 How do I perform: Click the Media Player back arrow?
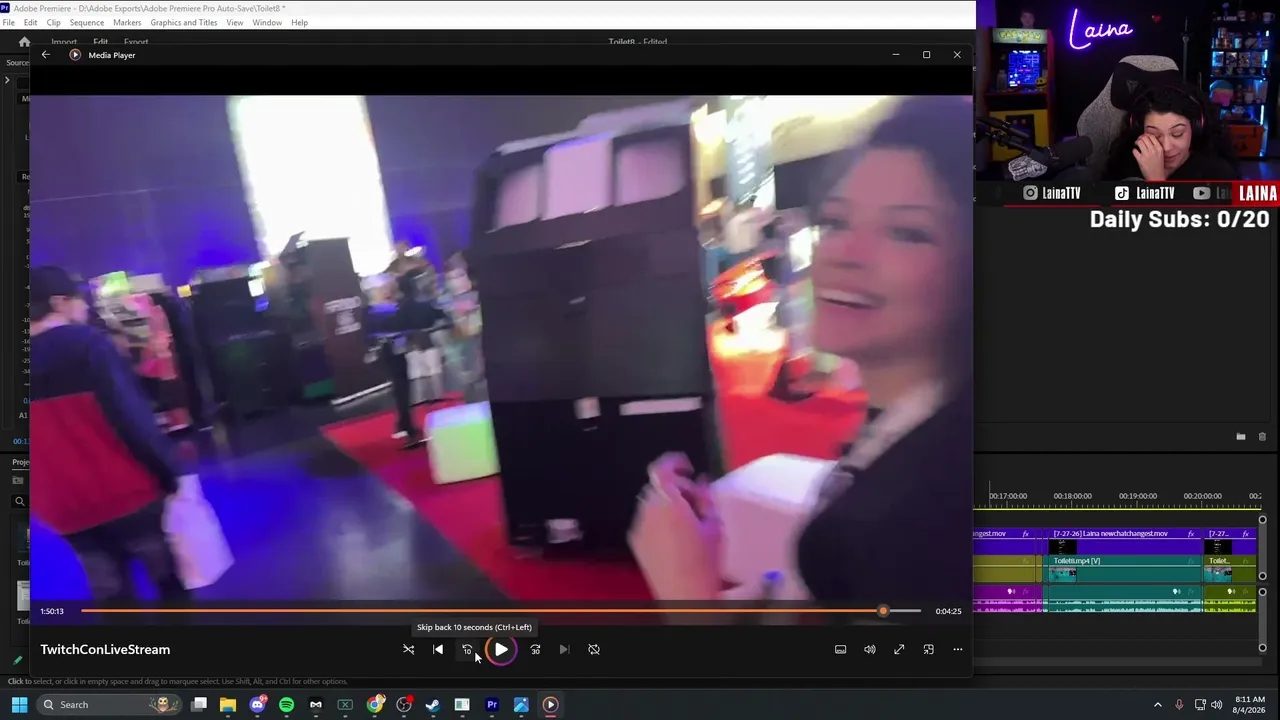(45, 55)
